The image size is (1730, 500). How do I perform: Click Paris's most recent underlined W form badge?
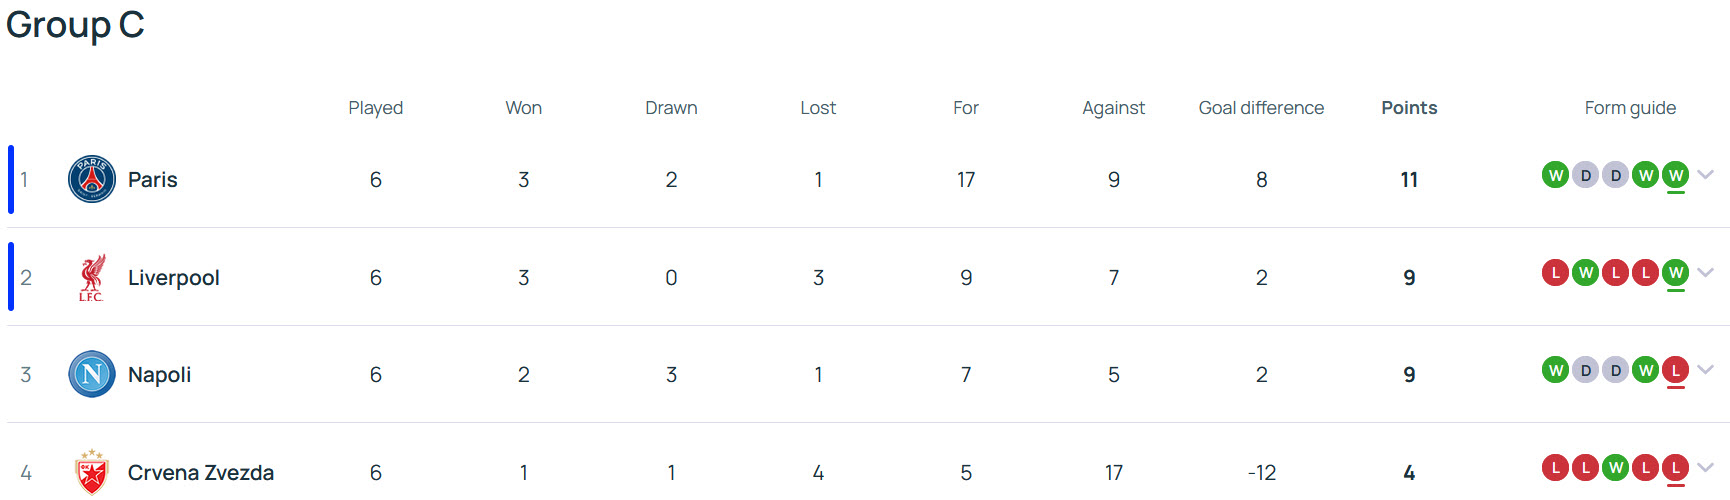click(x=1676, y=176)
